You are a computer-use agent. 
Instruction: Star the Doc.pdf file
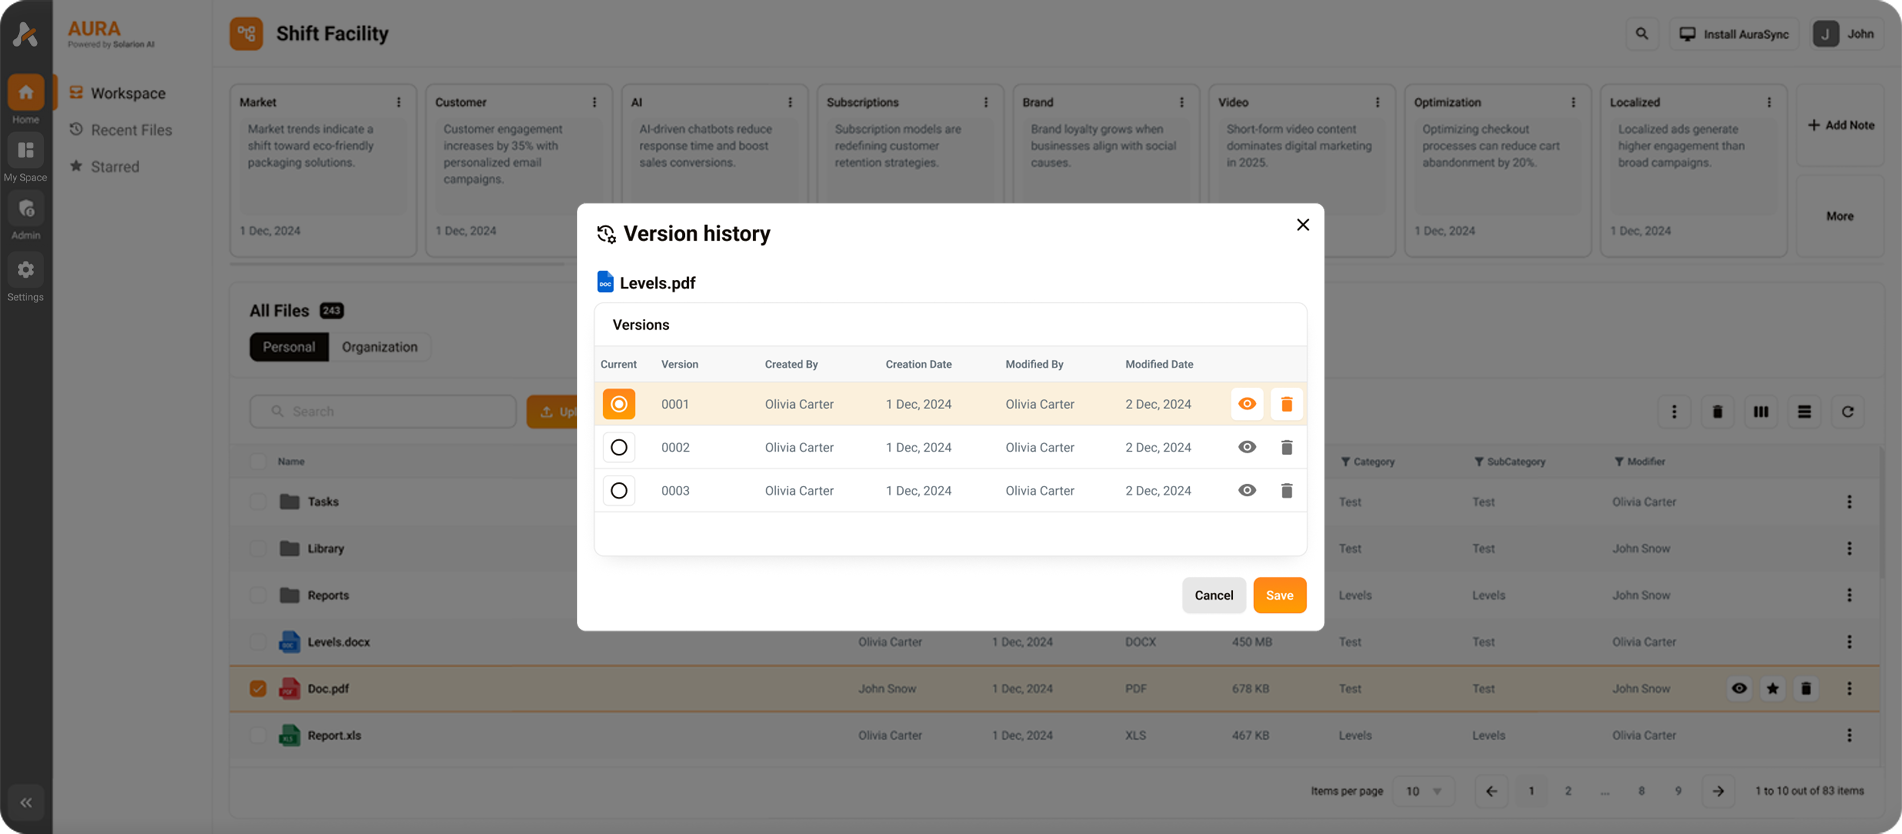pyautogui.click(x=1772, y=689)
